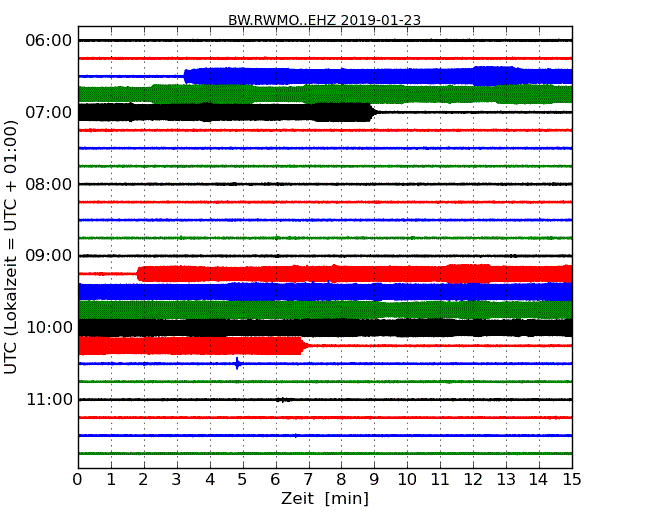
Task: Click the 9 minute tick label
Action: [x=374, y=480]
